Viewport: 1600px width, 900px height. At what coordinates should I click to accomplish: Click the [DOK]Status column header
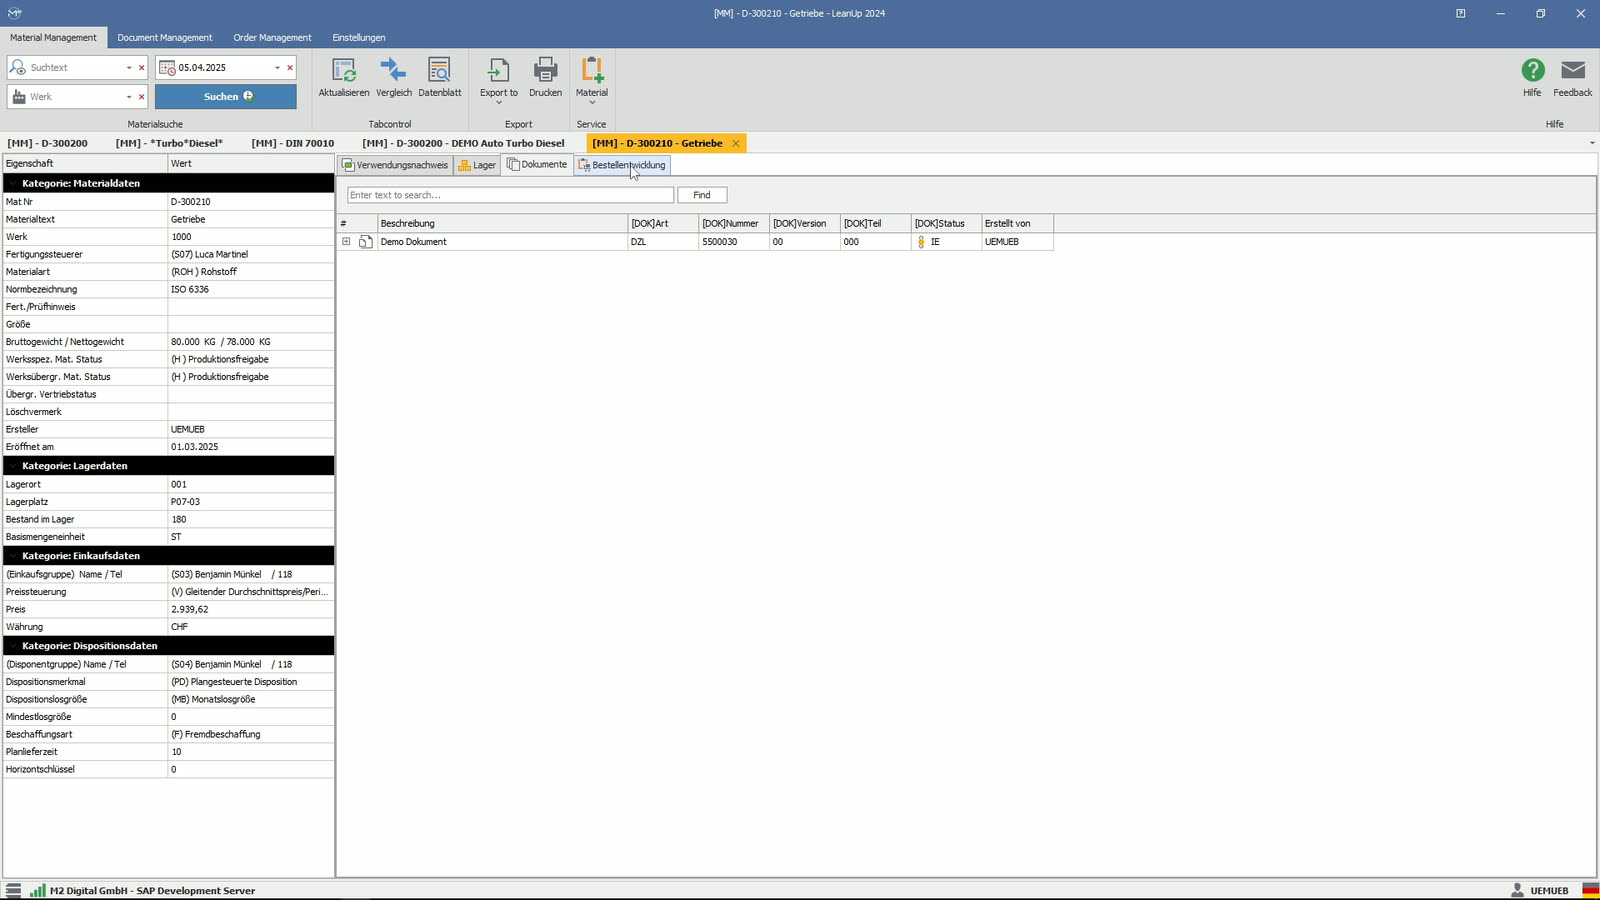point(946,224)
